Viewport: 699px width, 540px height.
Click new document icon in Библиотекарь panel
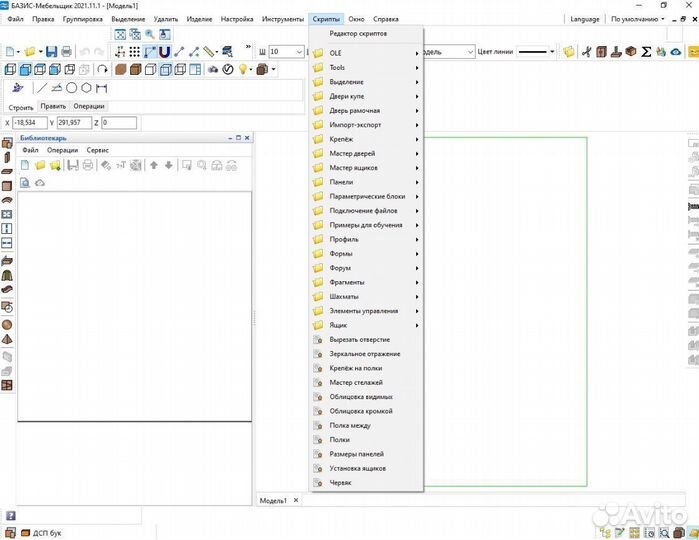pos(24,165)
